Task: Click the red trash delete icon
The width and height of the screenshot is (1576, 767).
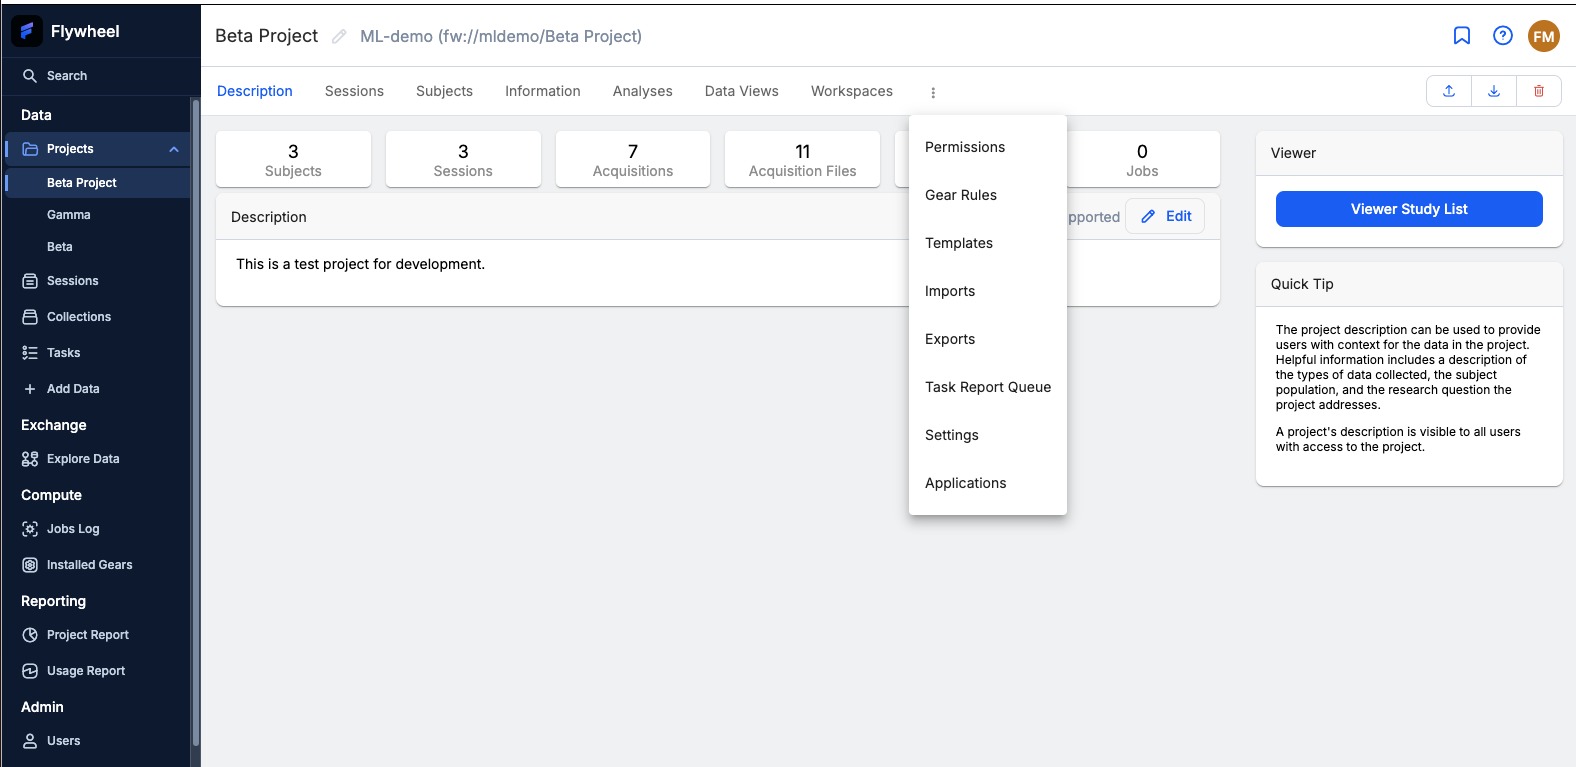Action: tap(1539, 91)
